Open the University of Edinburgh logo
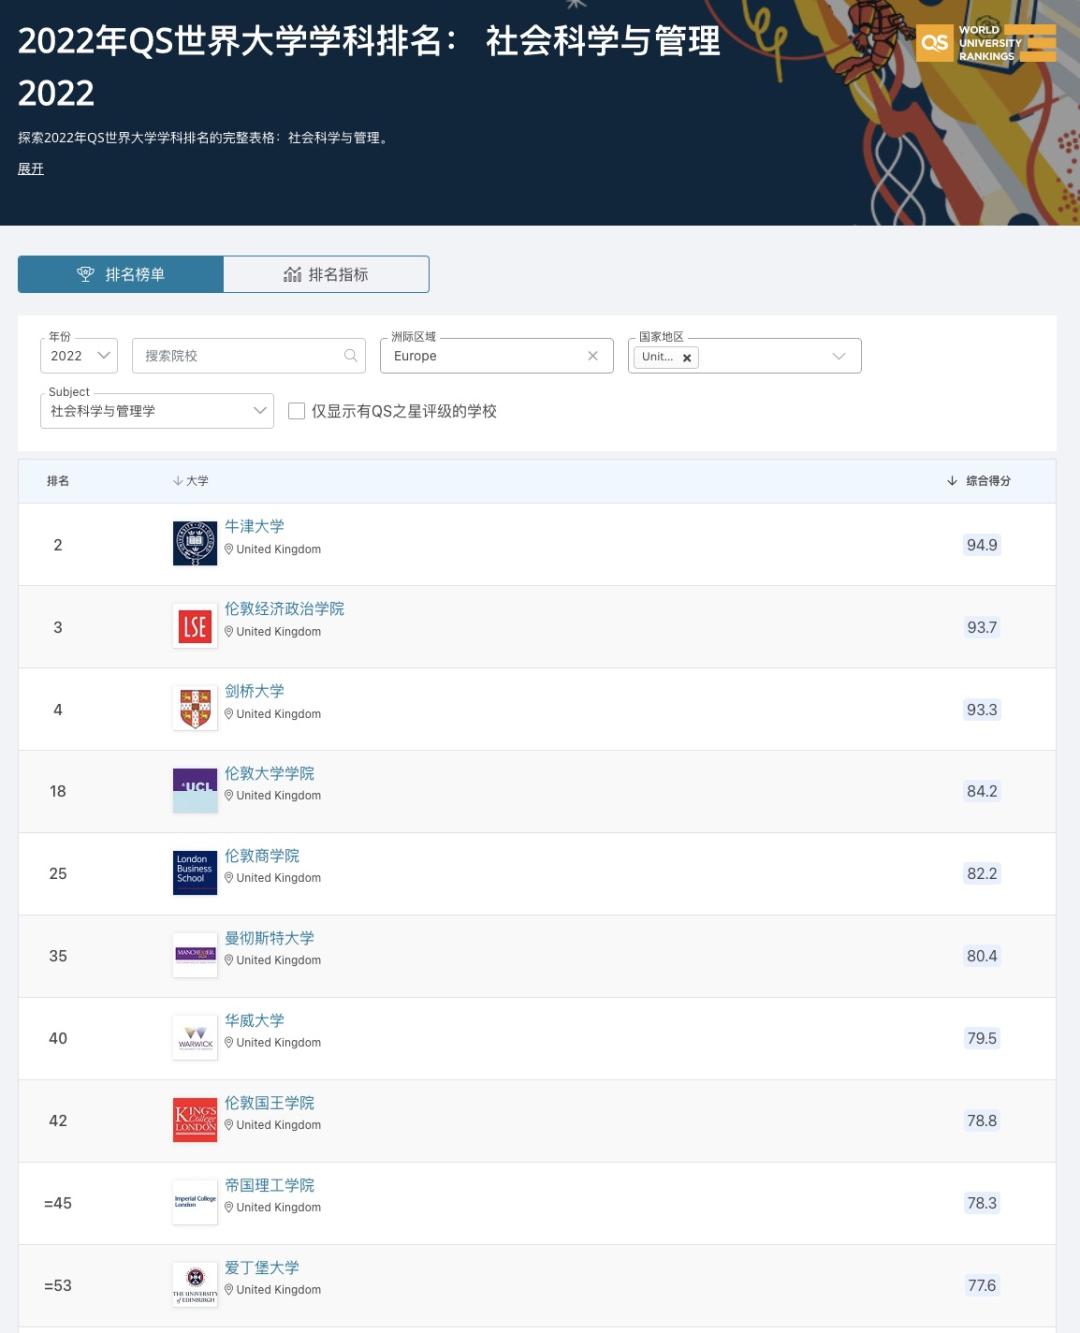 point(195,1284)
